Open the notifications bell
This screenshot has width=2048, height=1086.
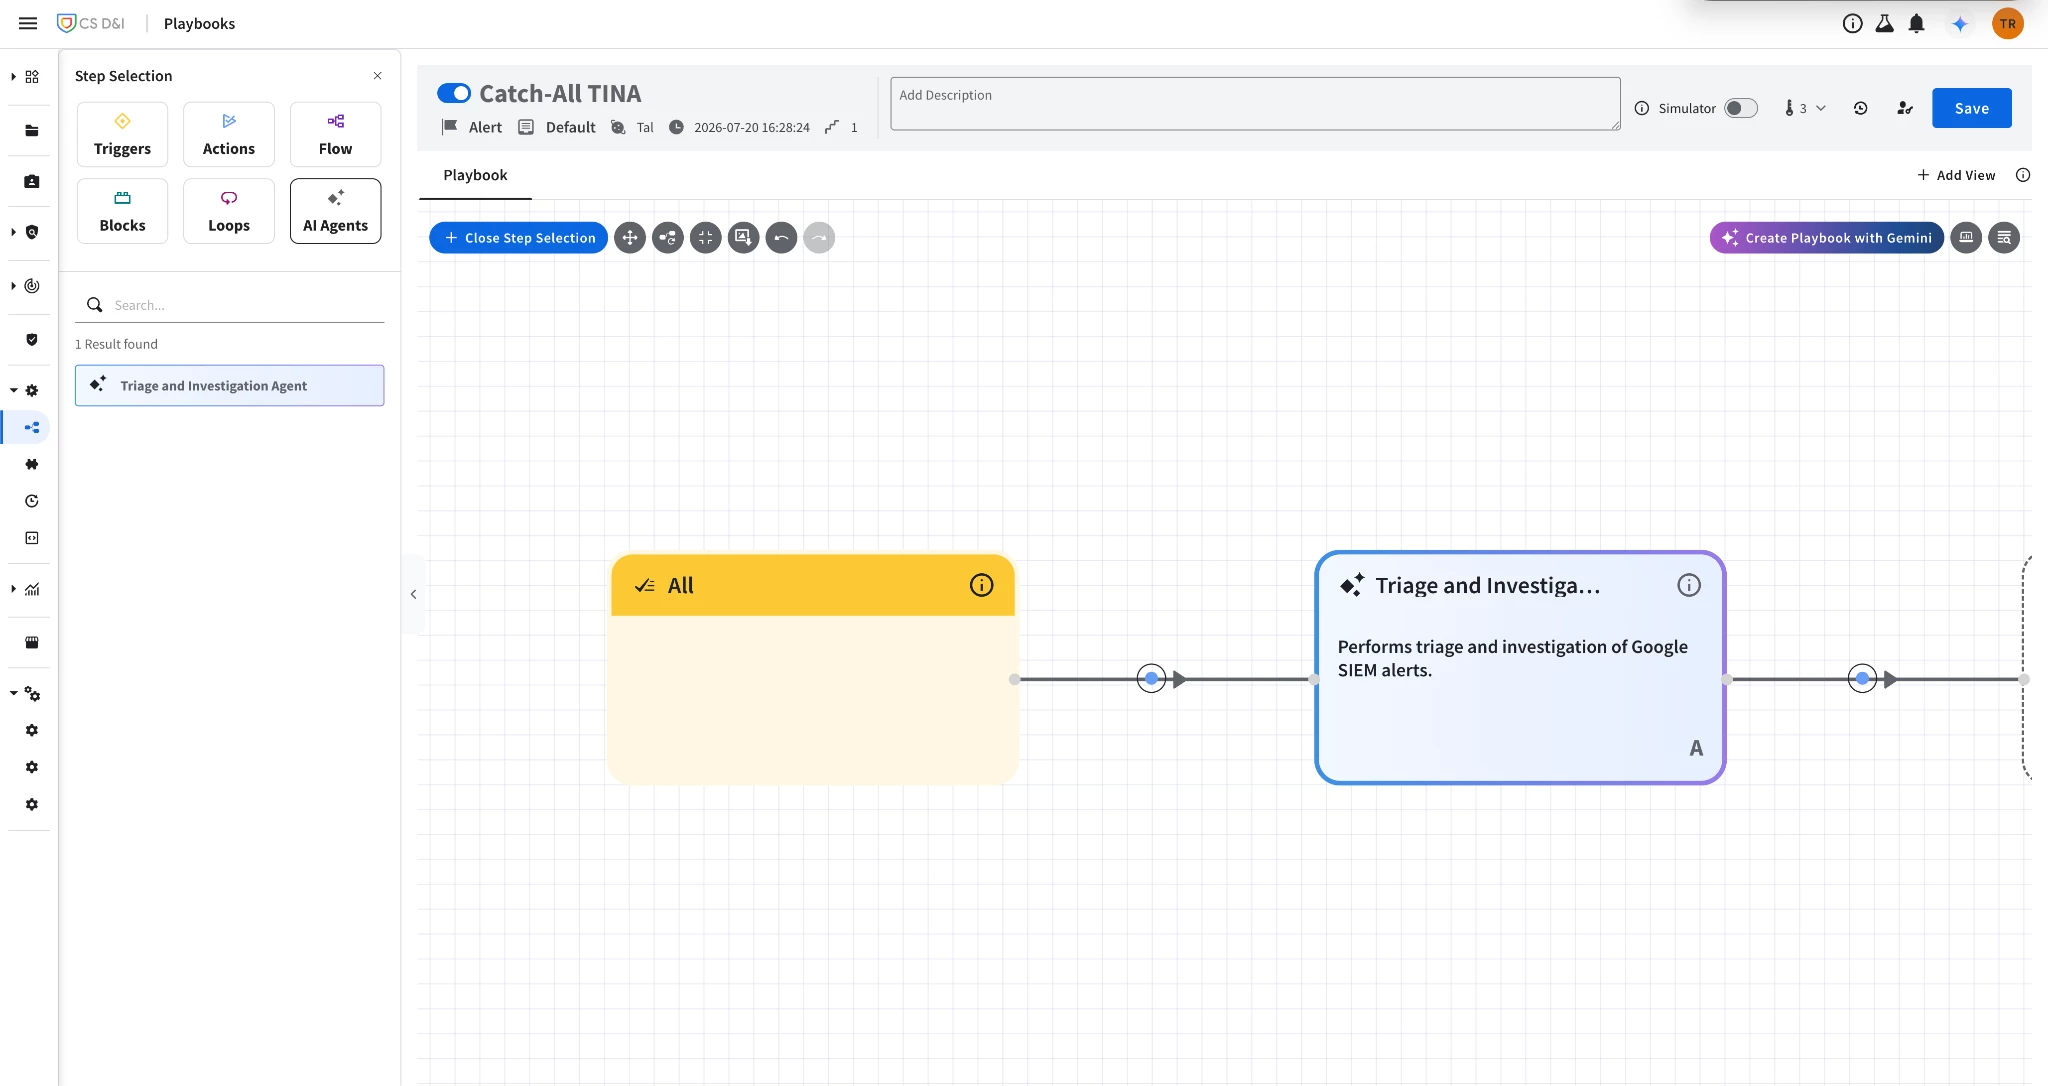[x=1916, y=24]
